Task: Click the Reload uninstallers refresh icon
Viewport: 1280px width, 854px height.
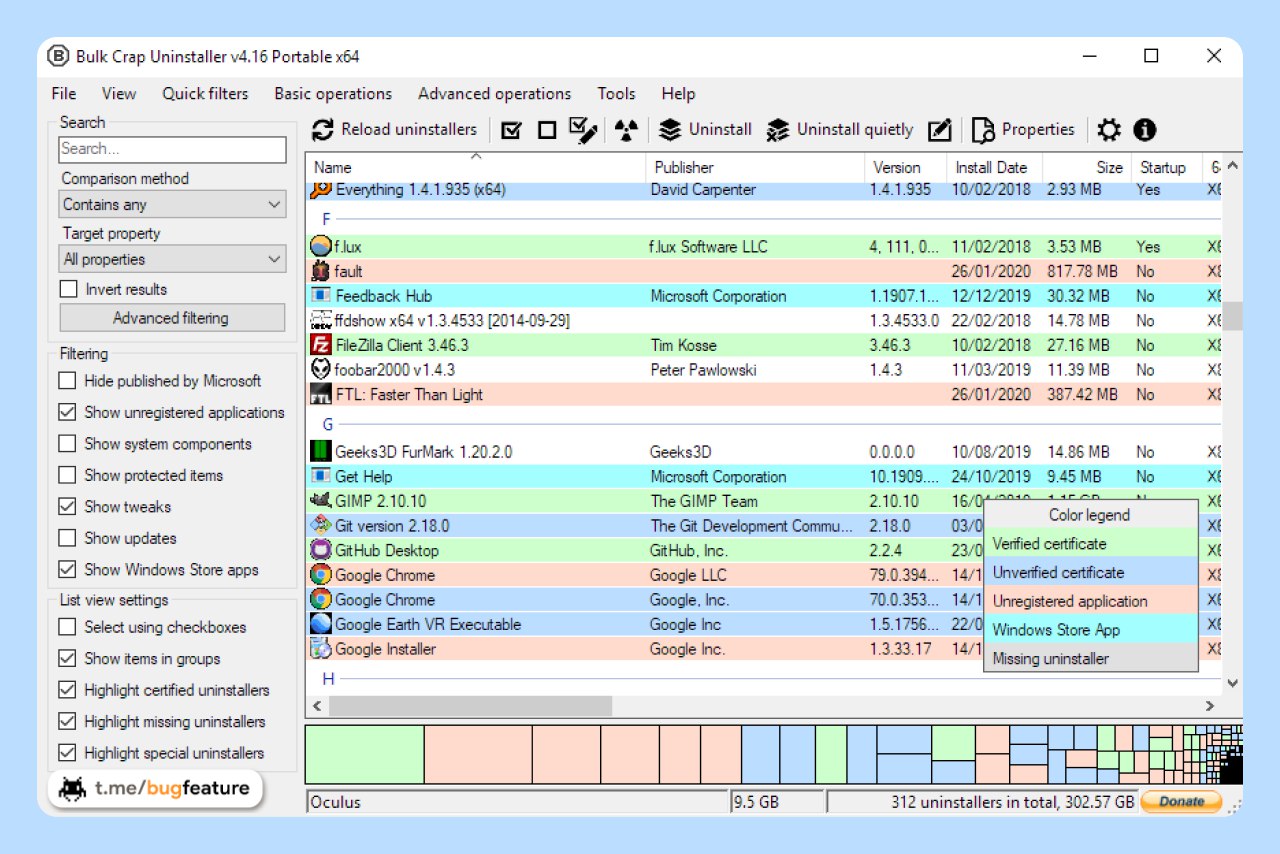Action: tap(322, 130)
